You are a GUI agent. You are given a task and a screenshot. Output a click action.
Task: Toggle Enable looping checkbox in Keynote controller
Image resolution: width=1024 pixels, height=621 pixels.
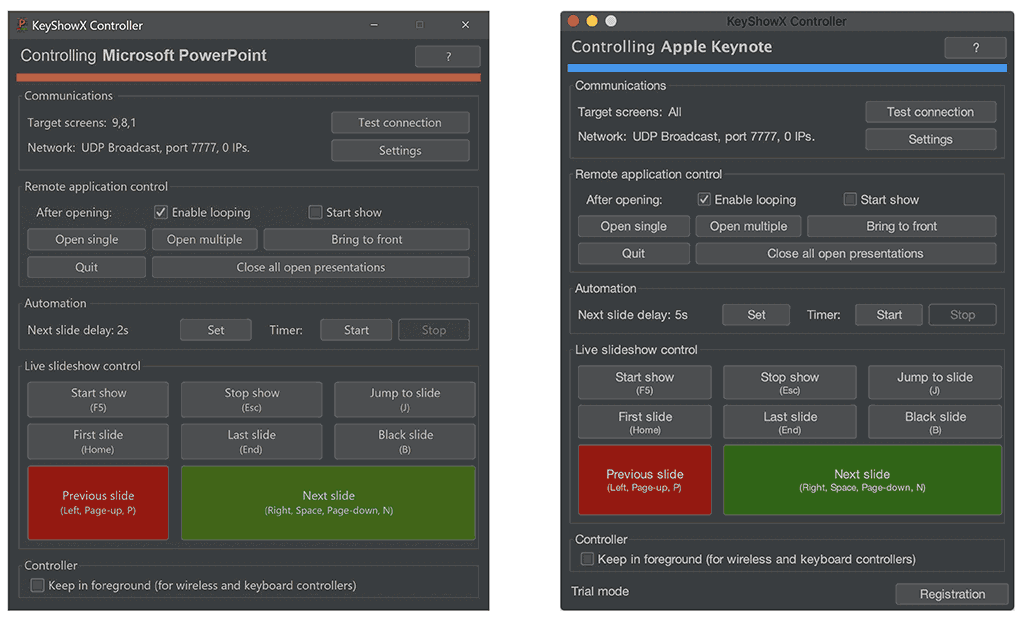point(704,200)
